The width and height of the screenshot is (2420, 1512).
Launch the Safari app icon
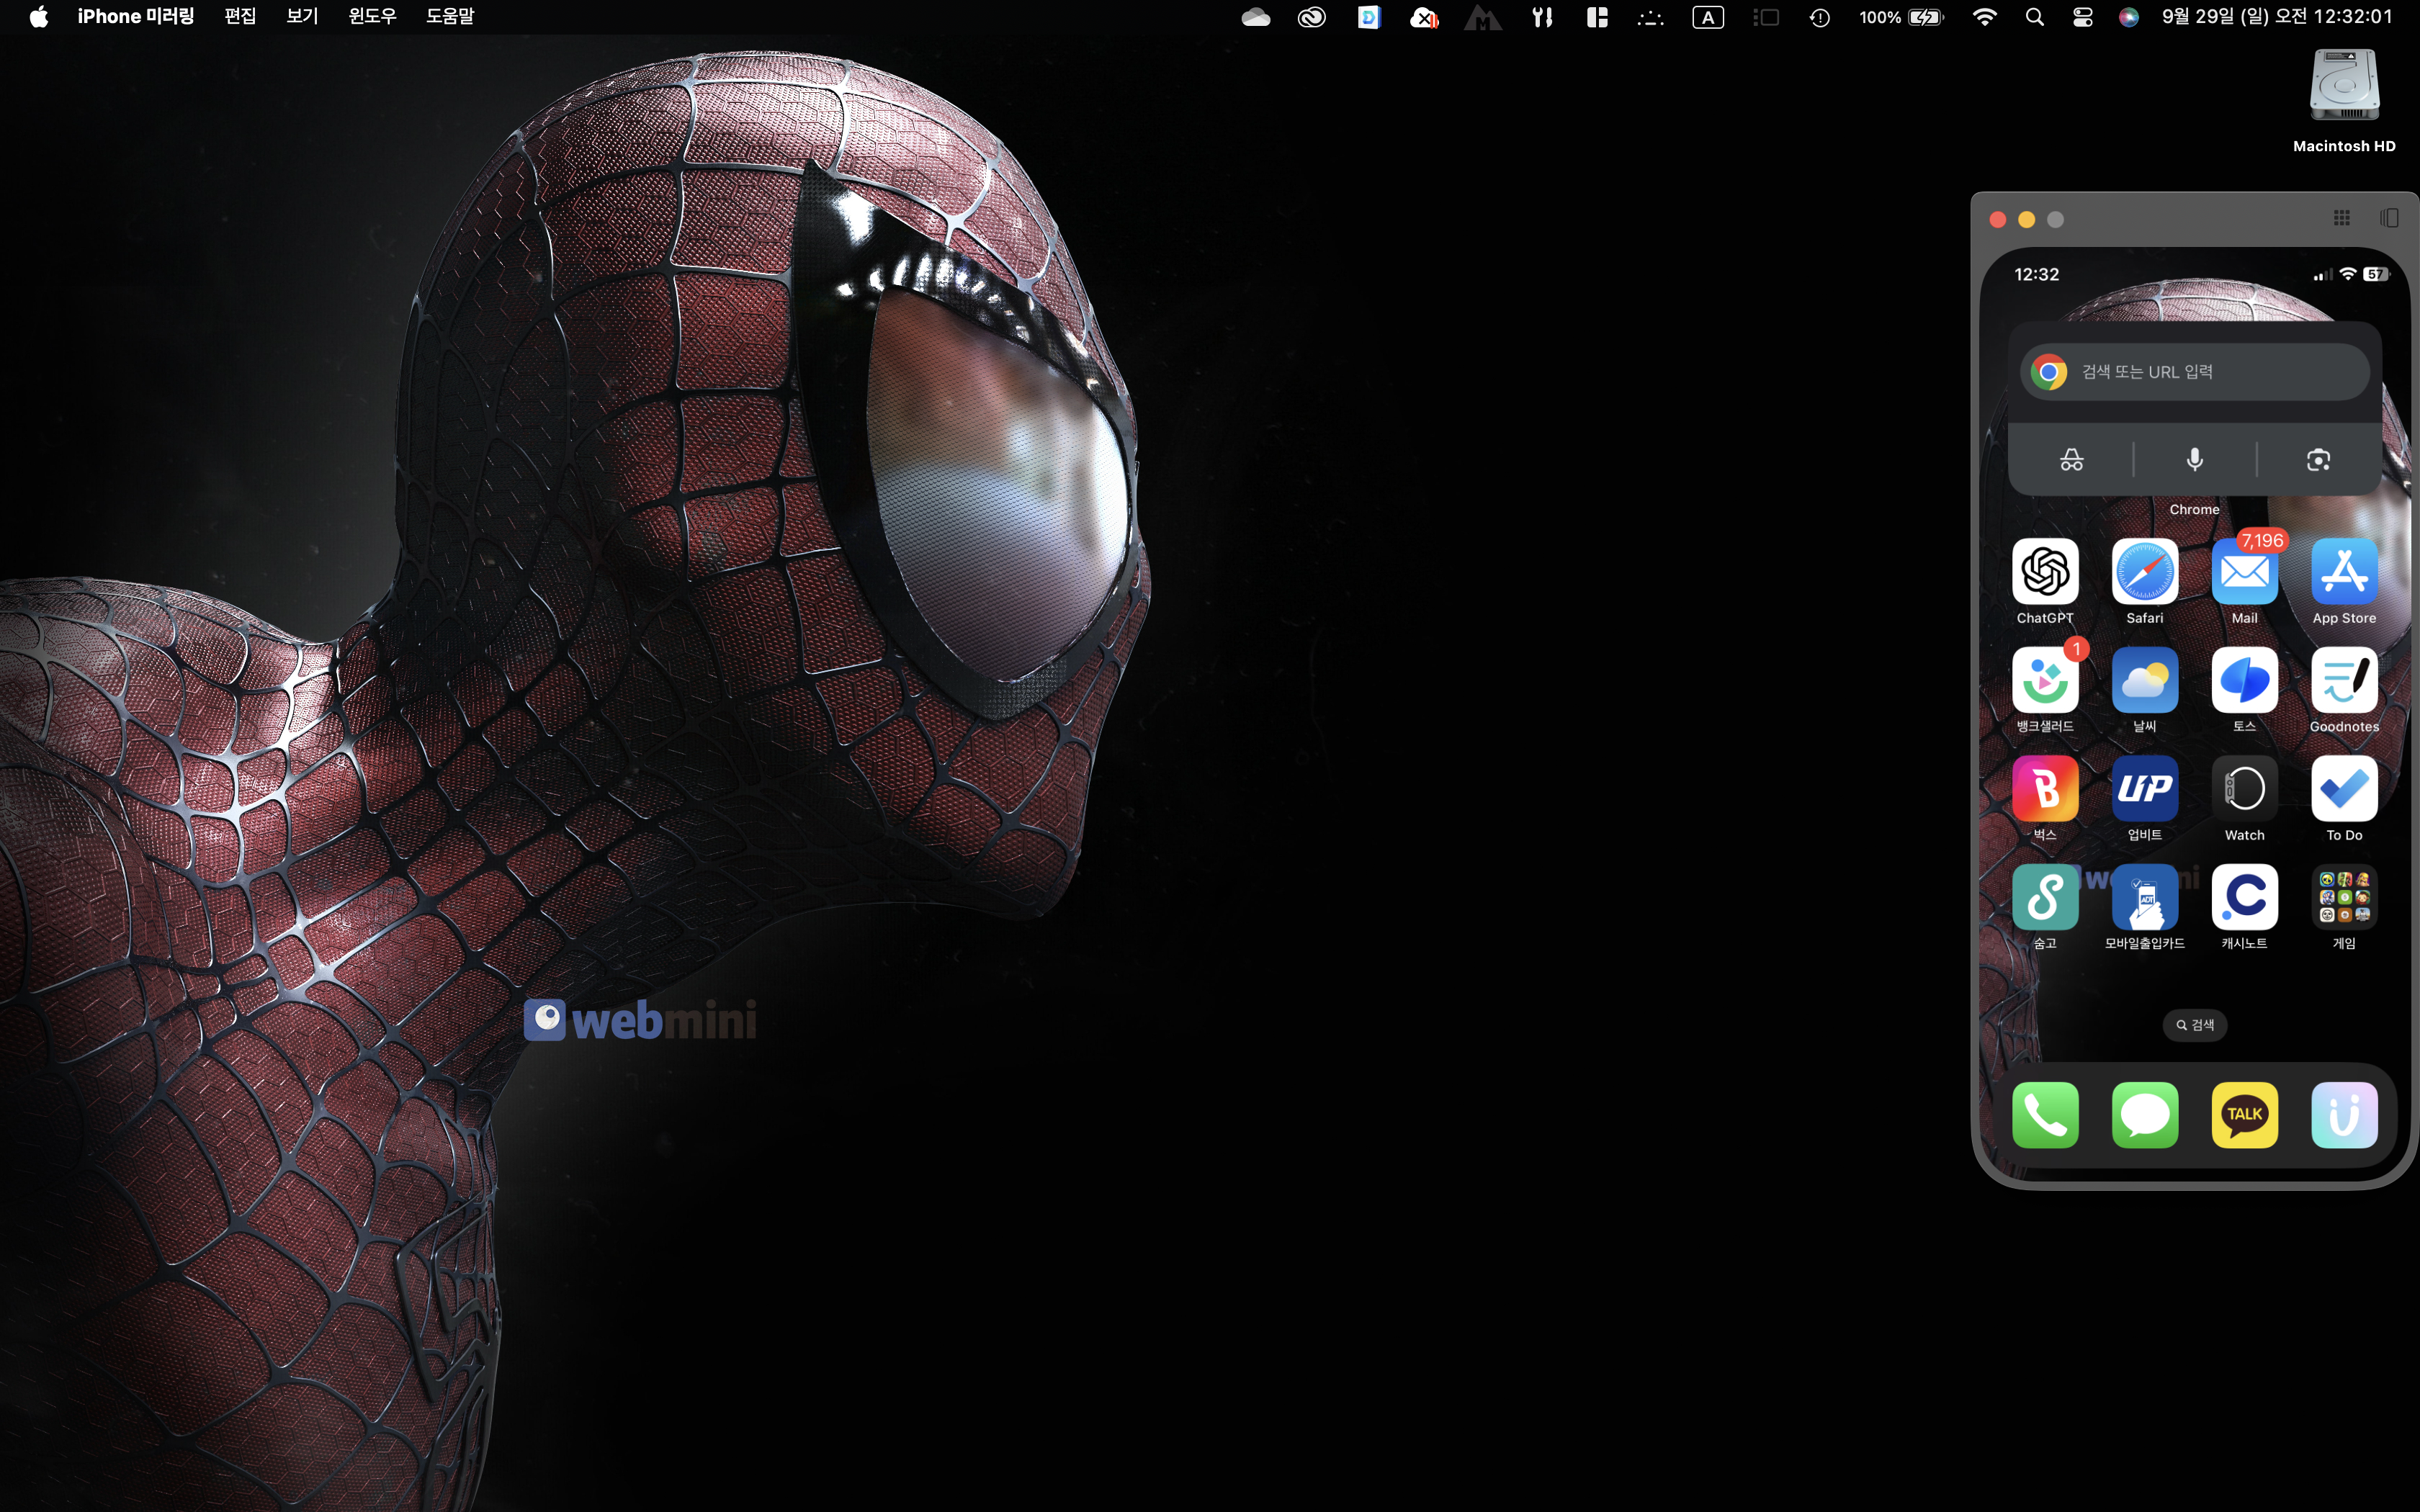[x=2144, y=572]
